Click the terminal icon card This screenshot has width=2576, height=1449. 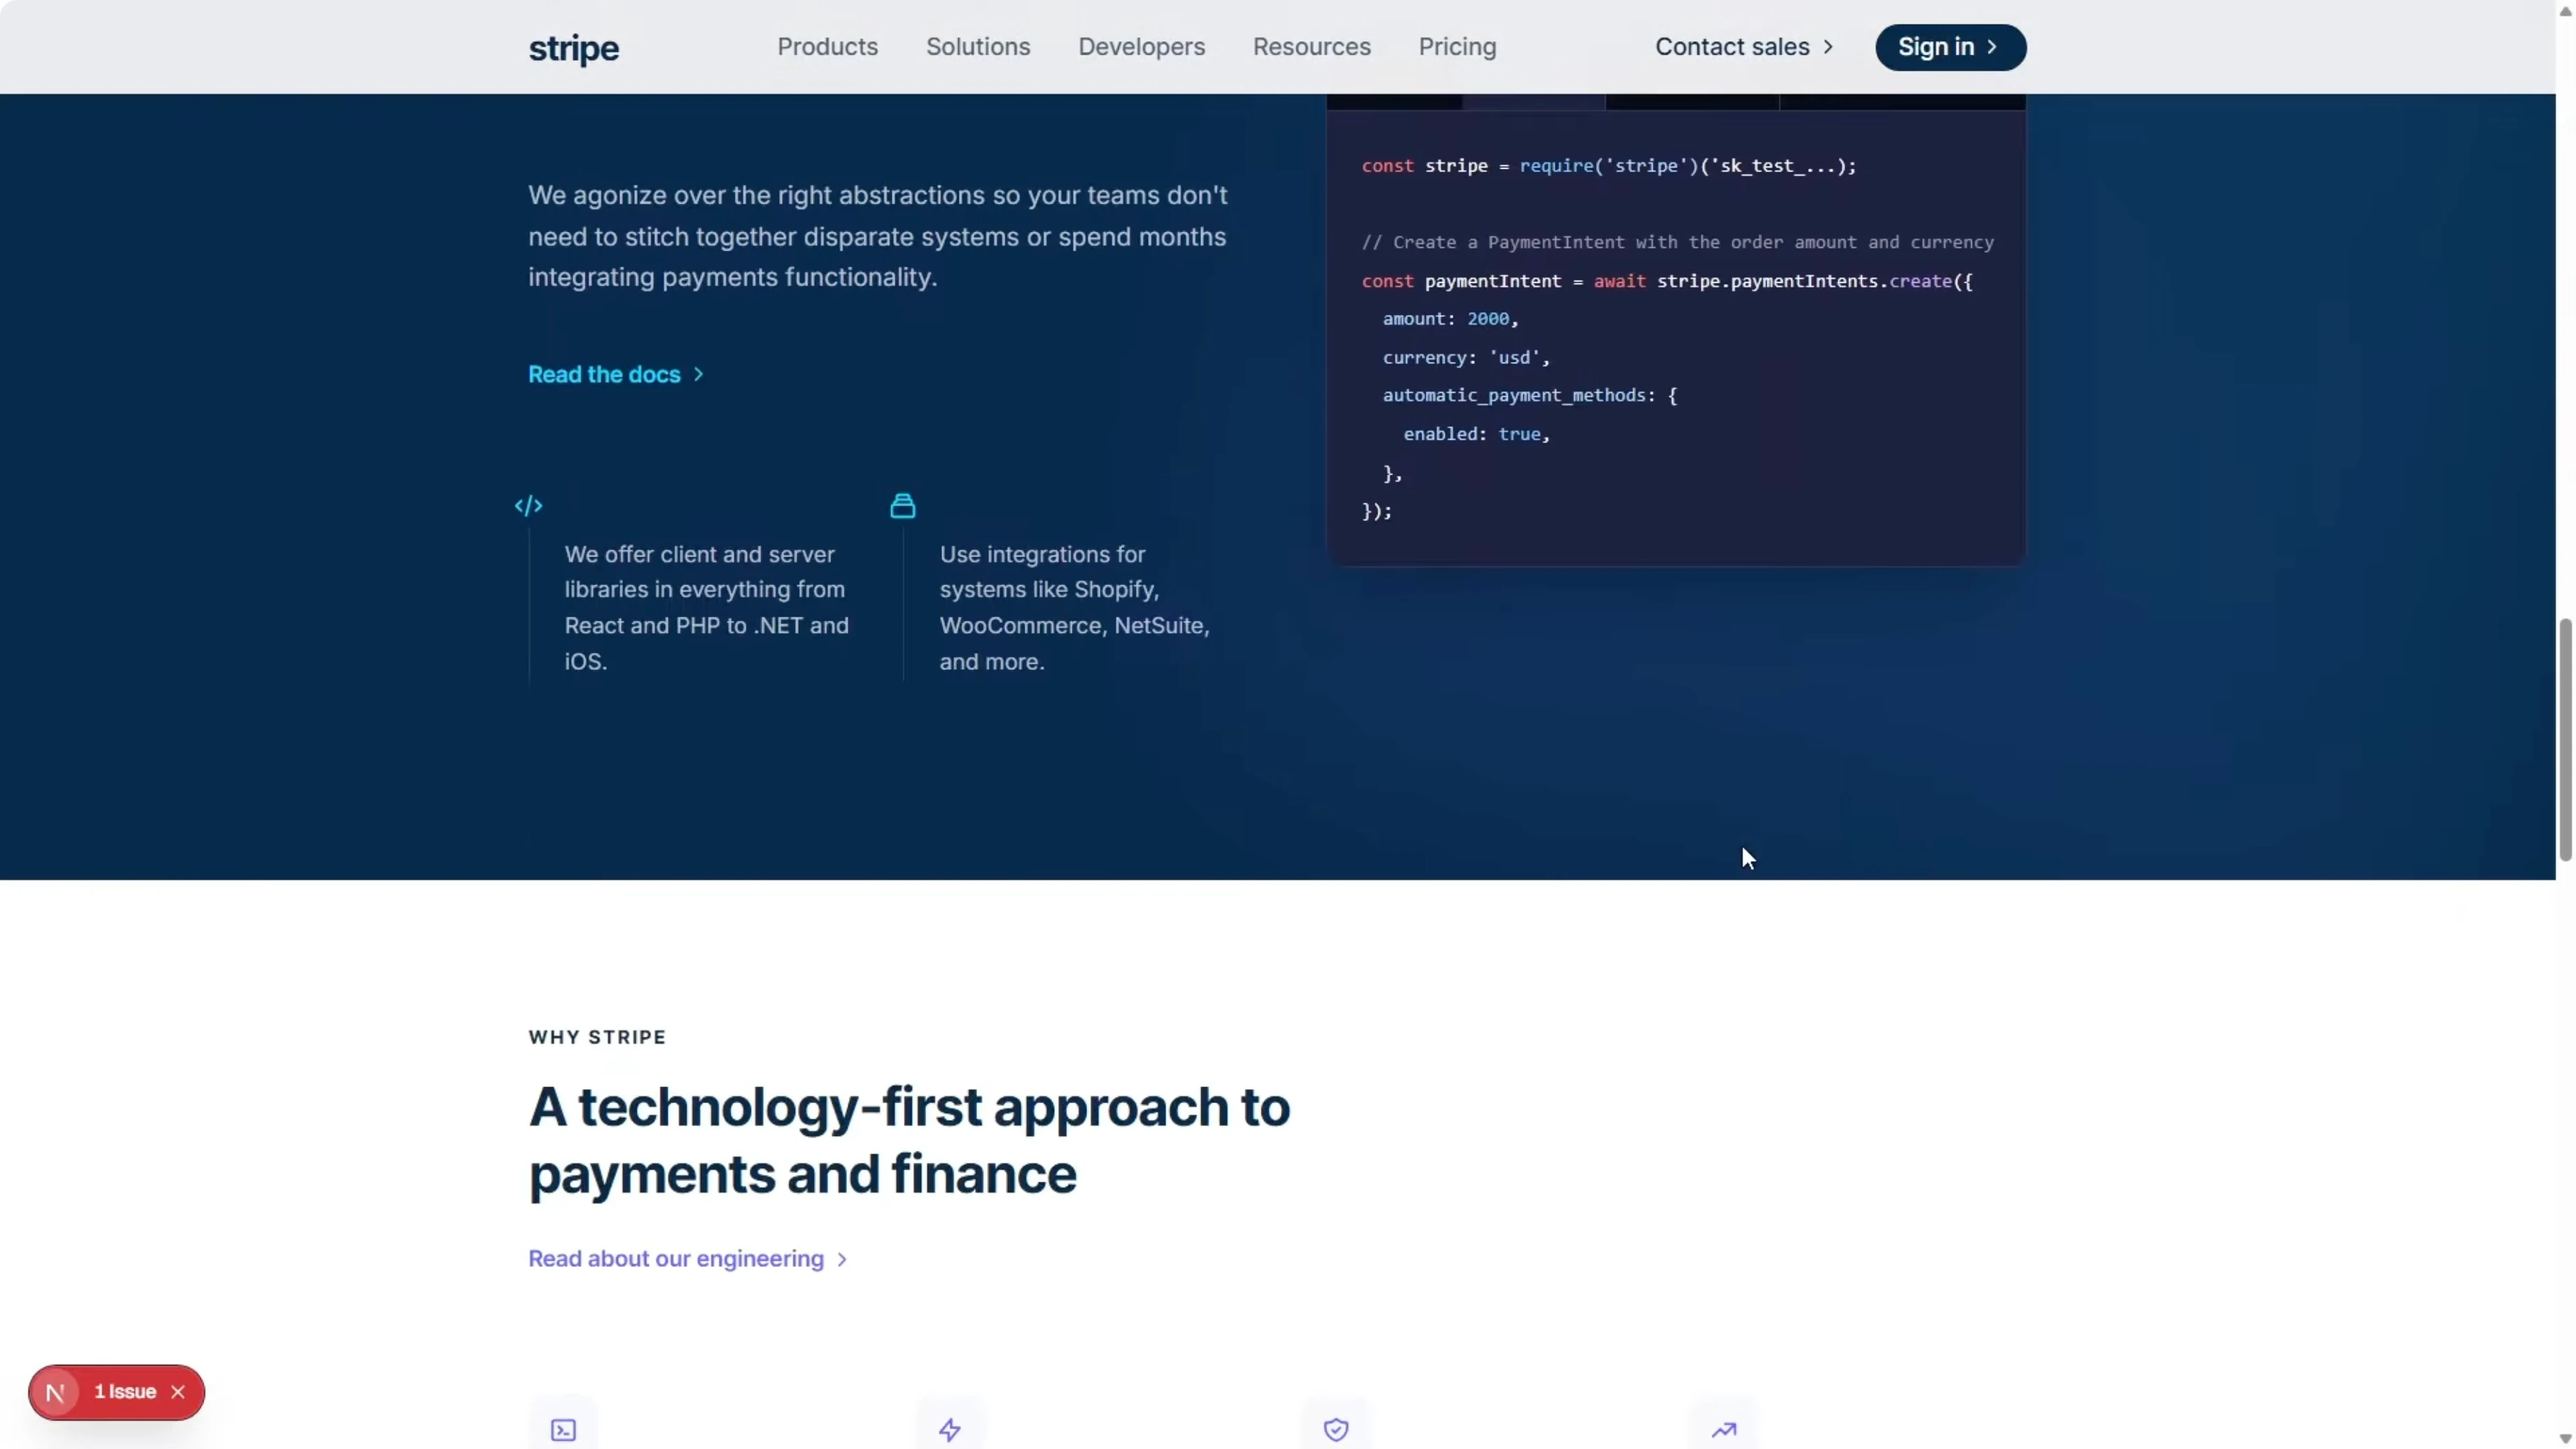click(563, 1429)
